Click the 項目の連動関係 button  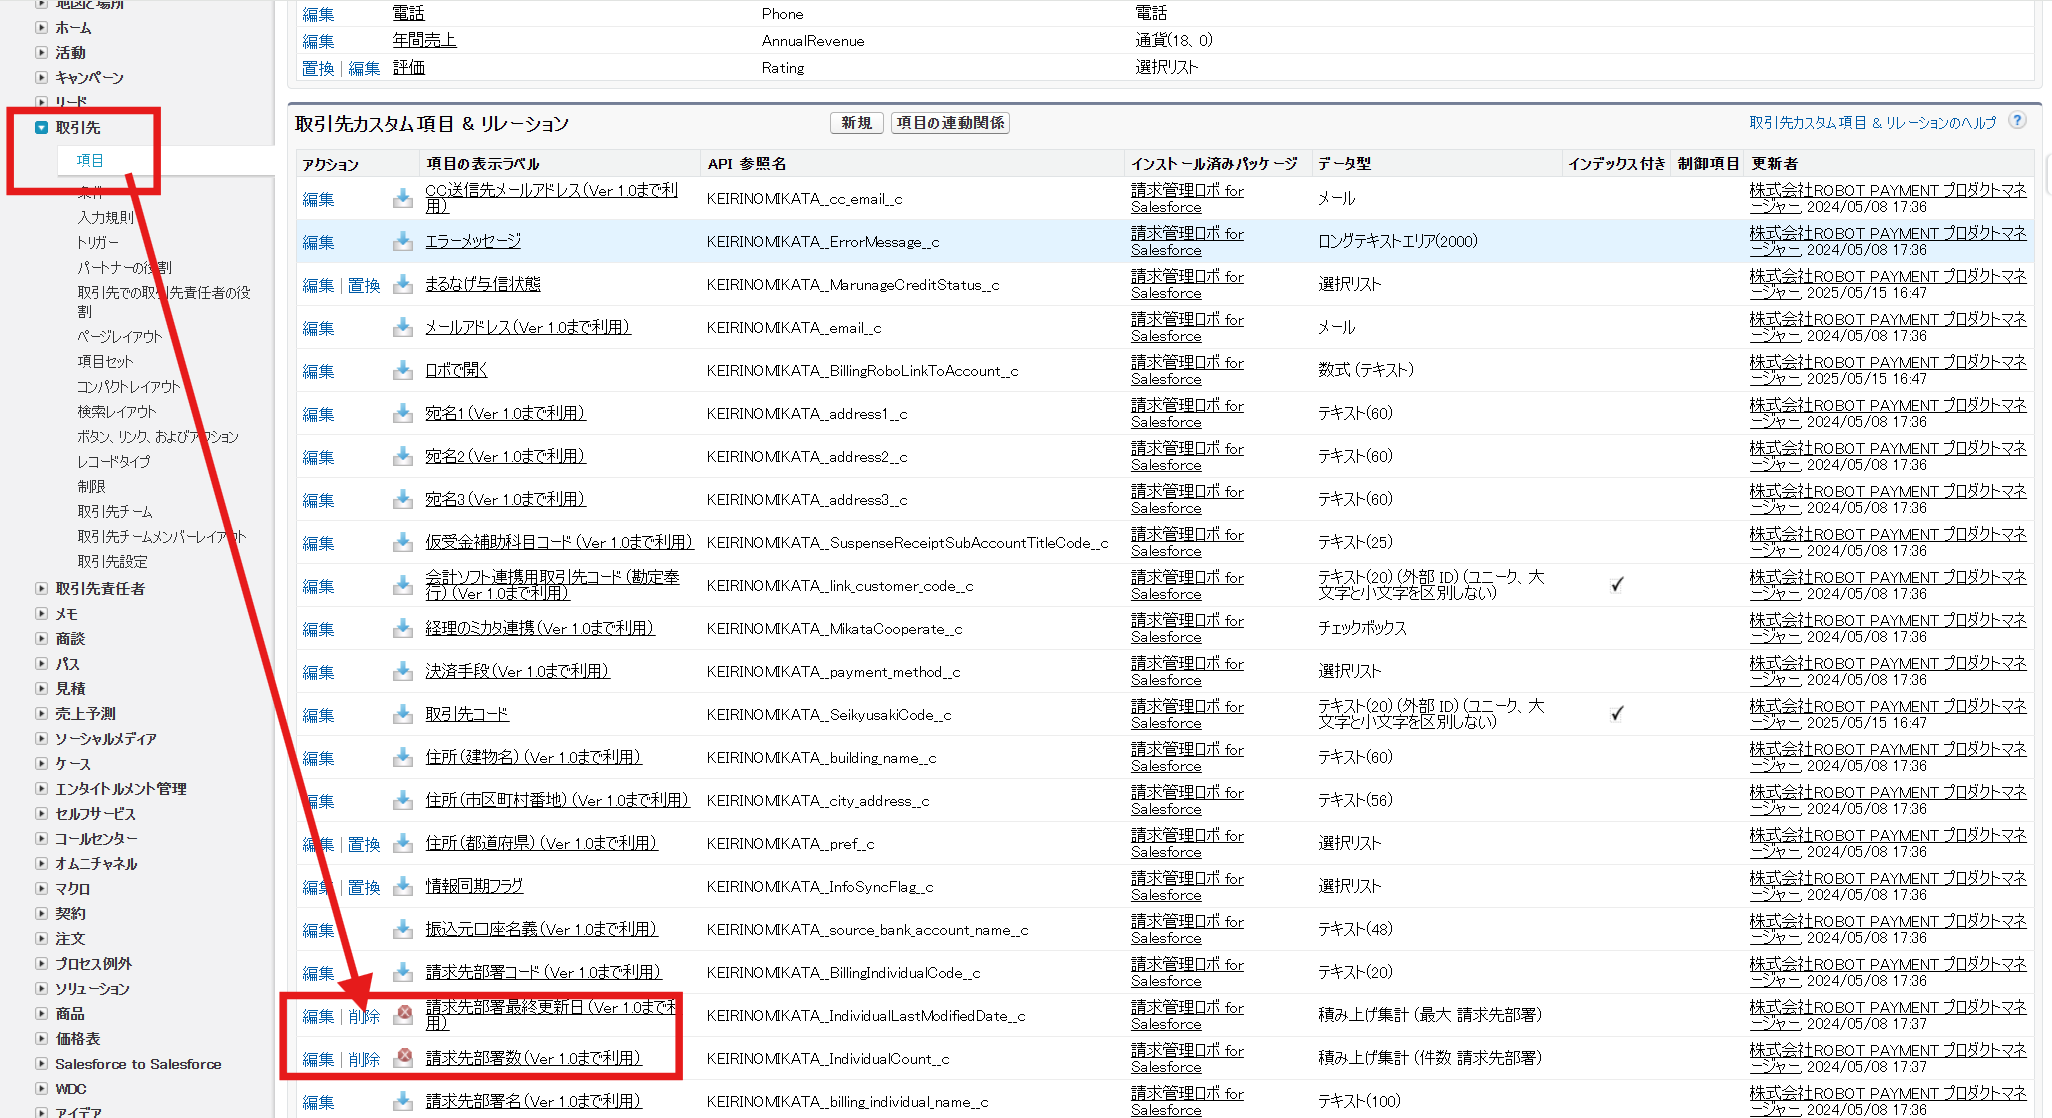point(949,122)
